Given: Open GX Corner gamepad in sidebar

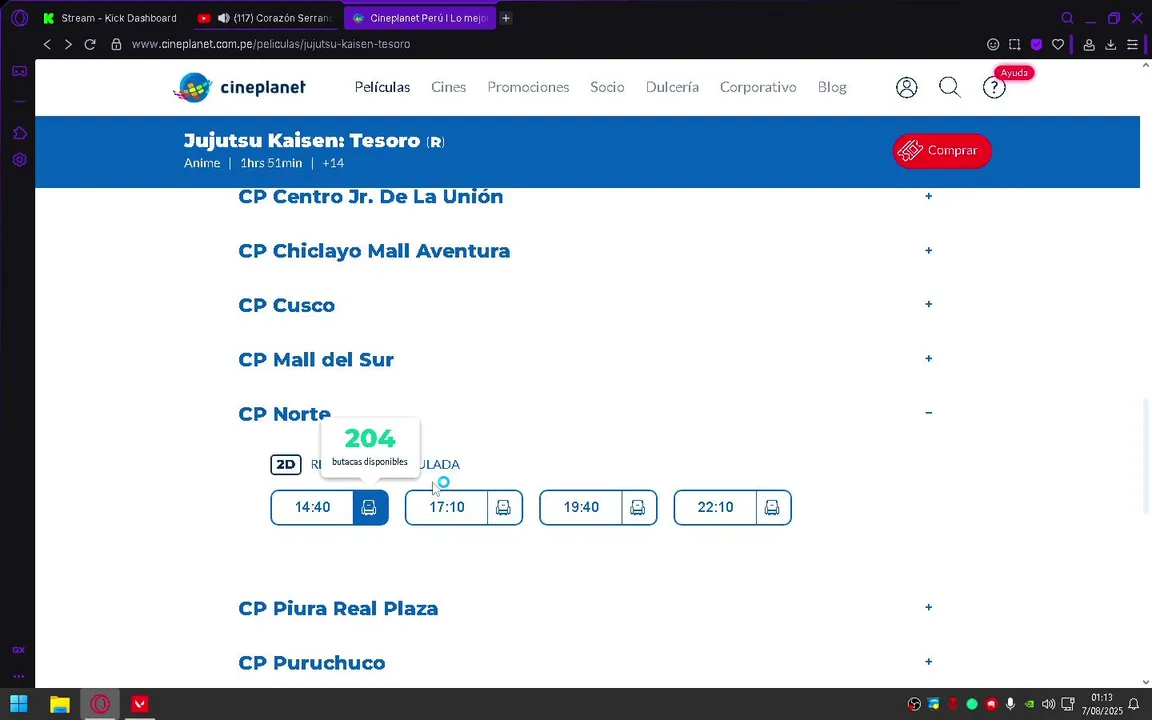Looking at the screenshot, I should coord(19,71).
